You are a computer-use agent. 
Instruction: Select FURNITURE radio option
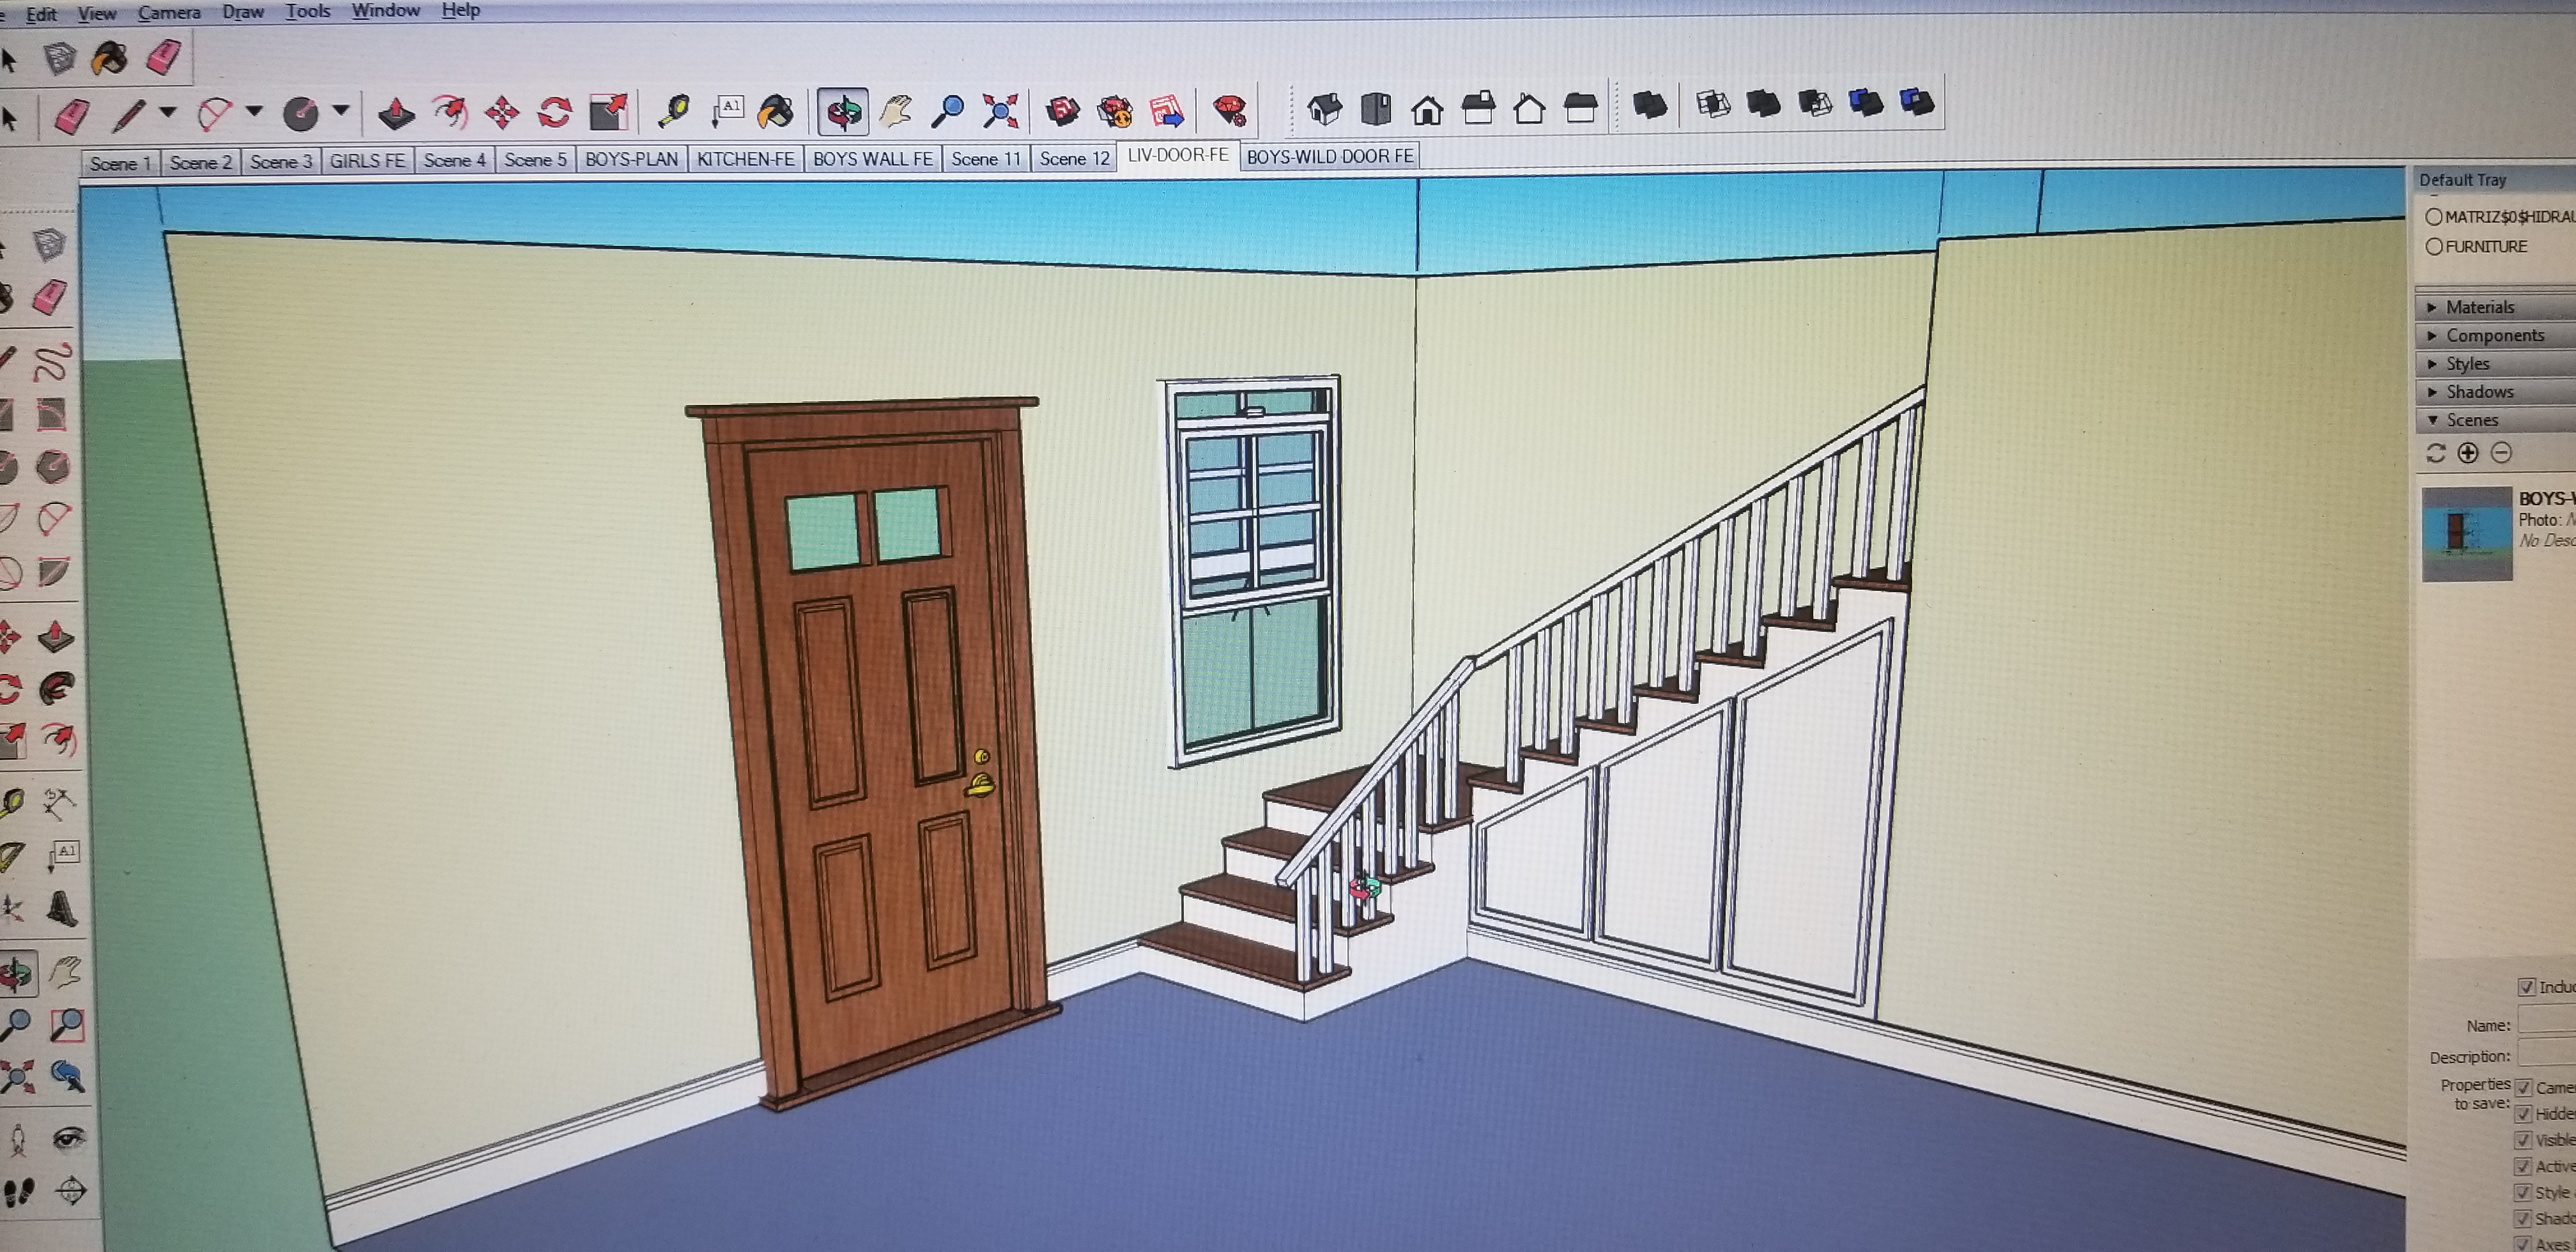tap(2434, 246)
